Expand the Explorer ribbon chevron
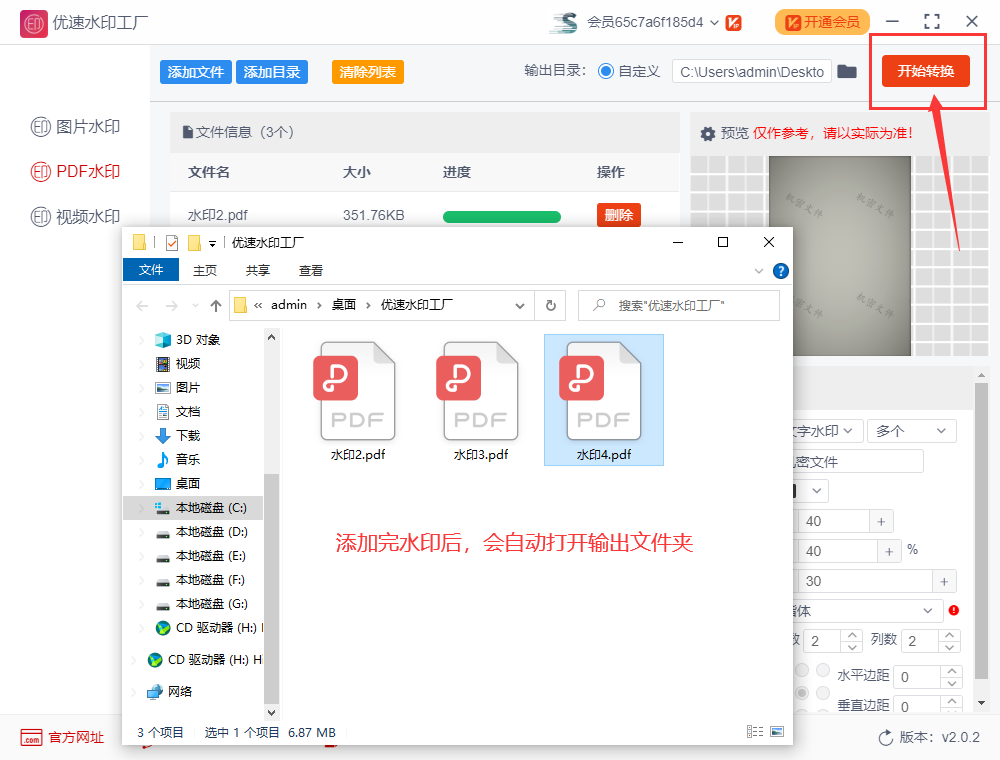Image resolution: width=1000 pixels, height=760 pixels. pyautogui.click(x=759, y=271)
